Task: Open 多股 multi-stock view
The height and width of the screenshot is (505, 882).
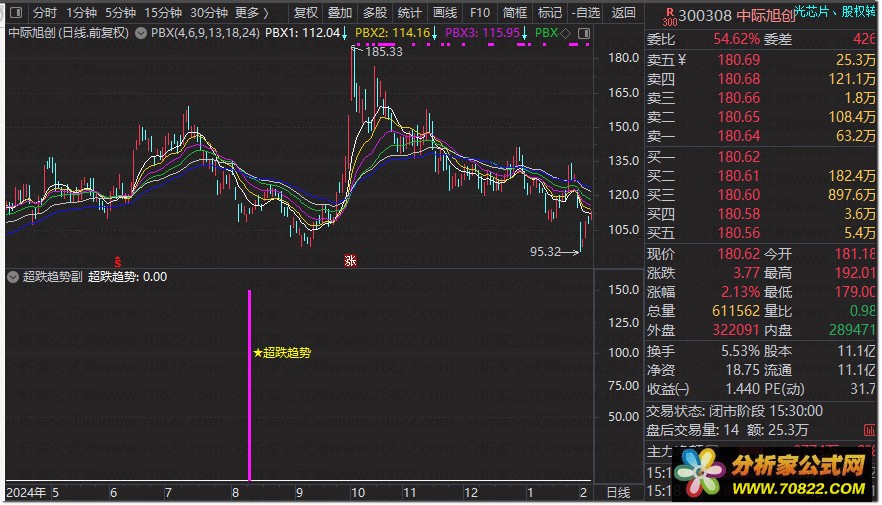Action: pyautogui.click(x=375, y=12)
